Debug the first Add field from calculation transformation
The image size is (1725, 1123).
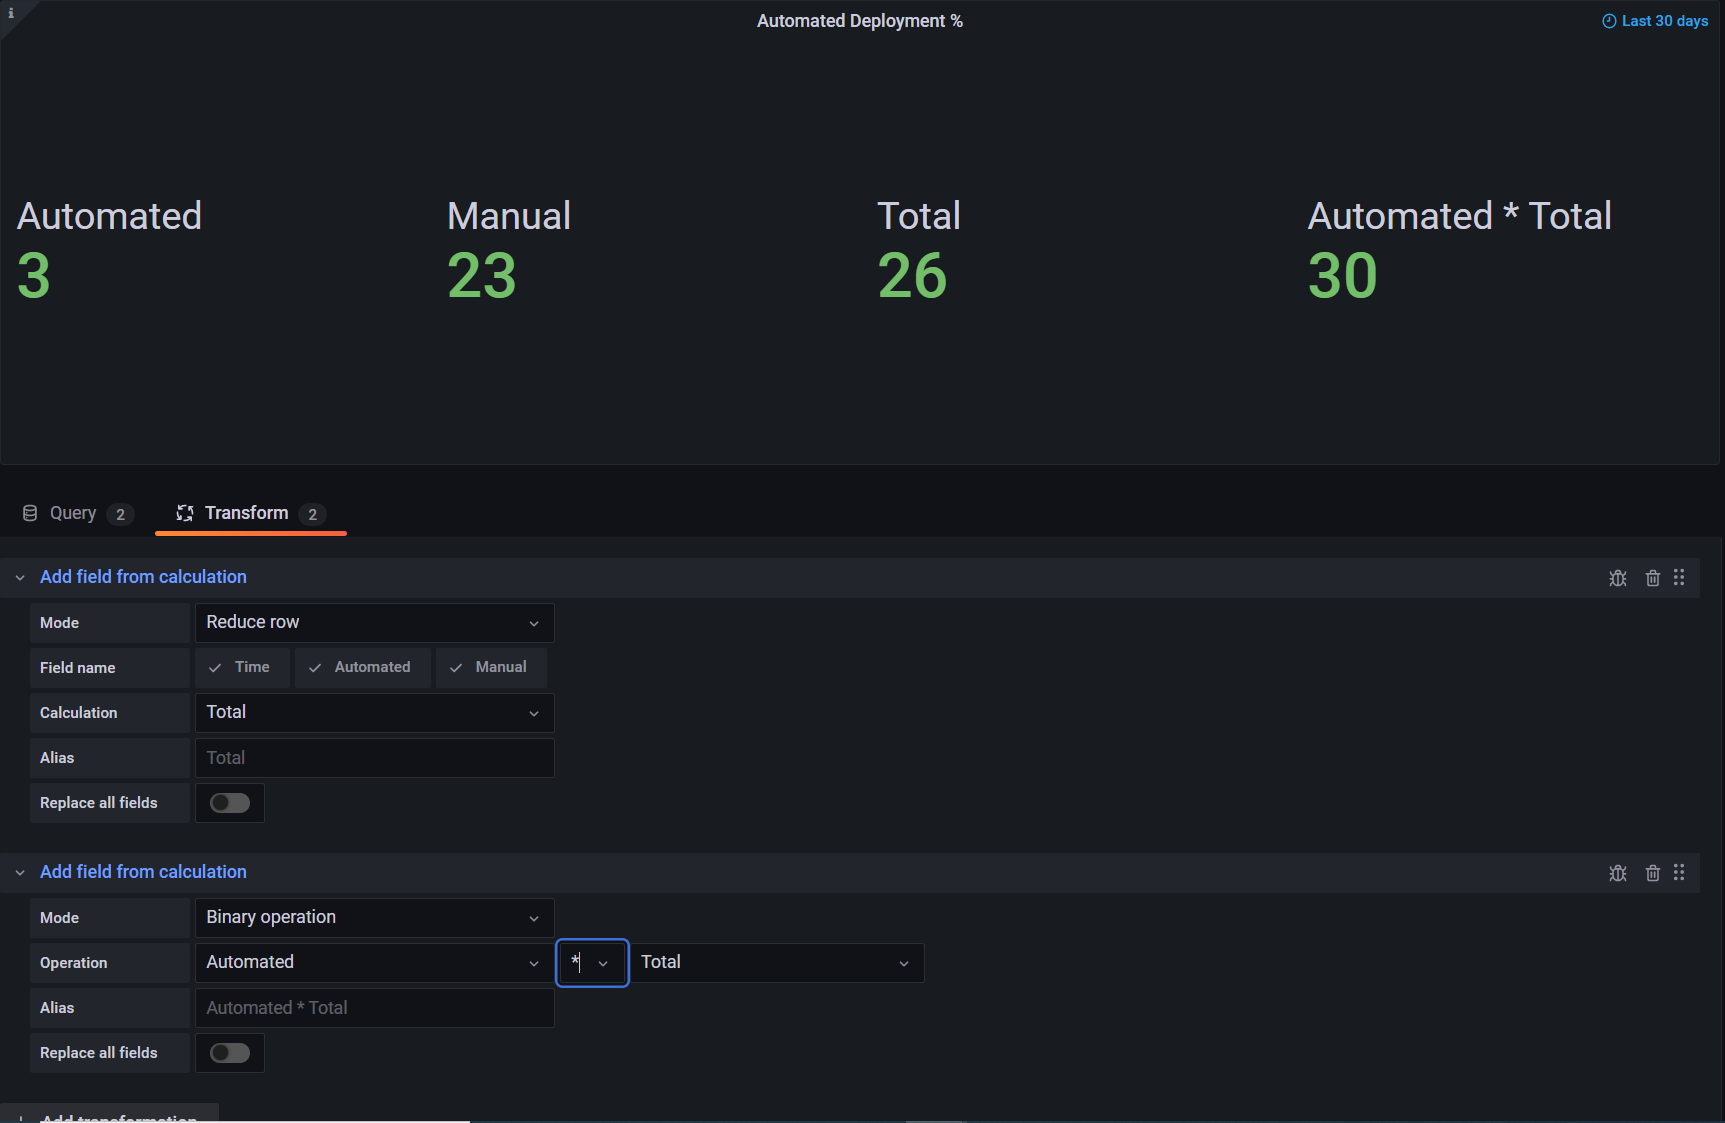pos(1618,578)
